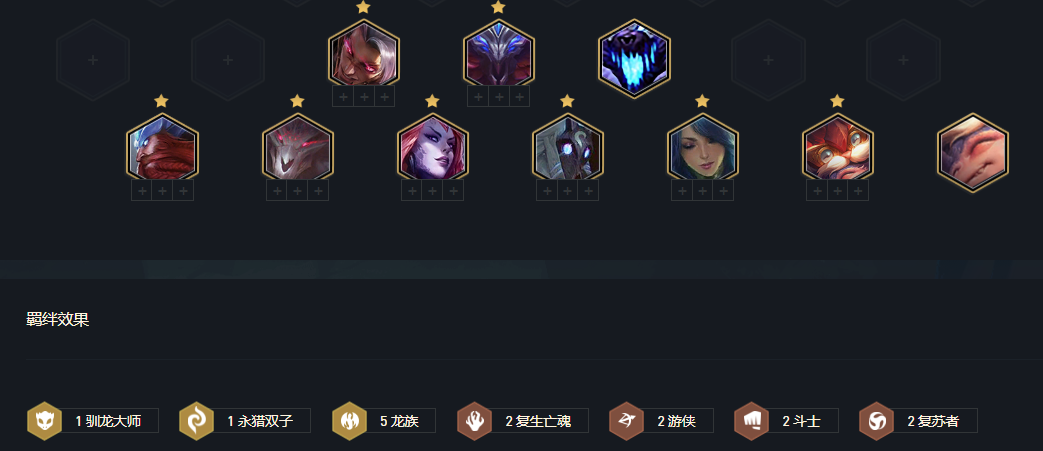Click the empty hexagon slot at far right

pyautogui.click(x=903, y=60)
